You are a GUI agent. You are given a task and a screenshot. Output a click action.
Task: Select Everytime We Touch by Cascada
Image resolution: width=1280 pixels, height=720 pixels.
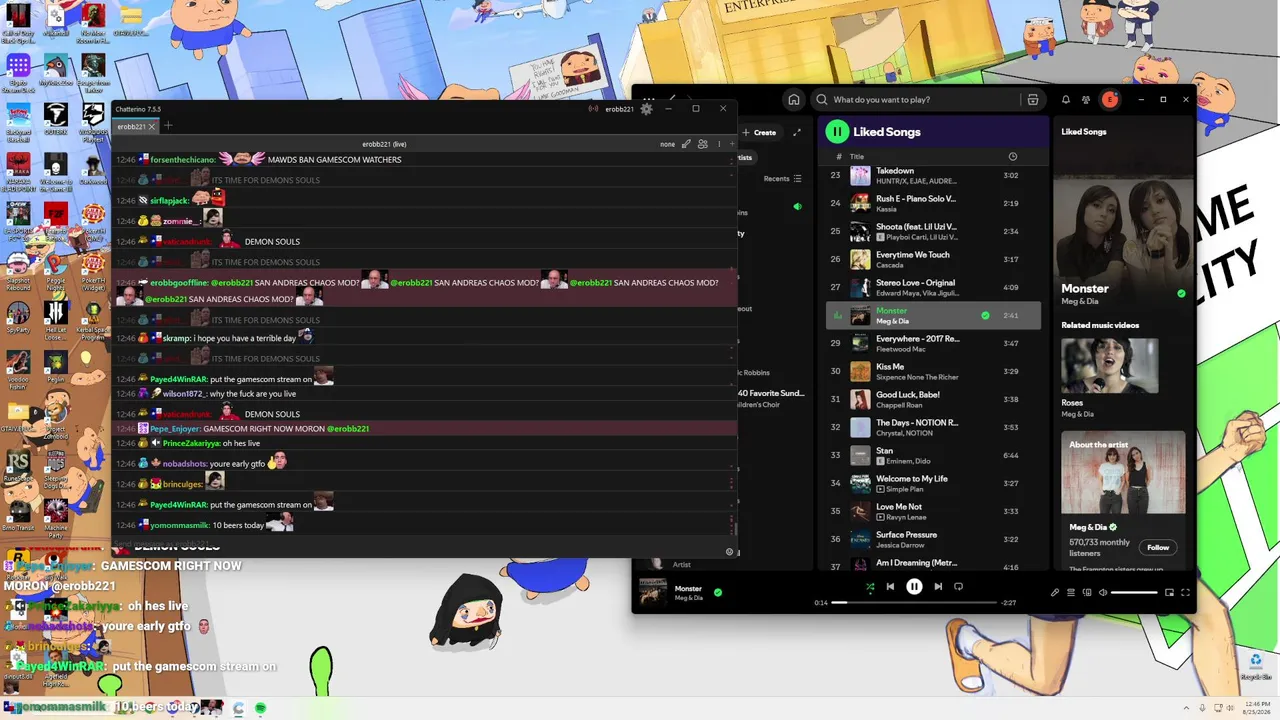point(933,259)
